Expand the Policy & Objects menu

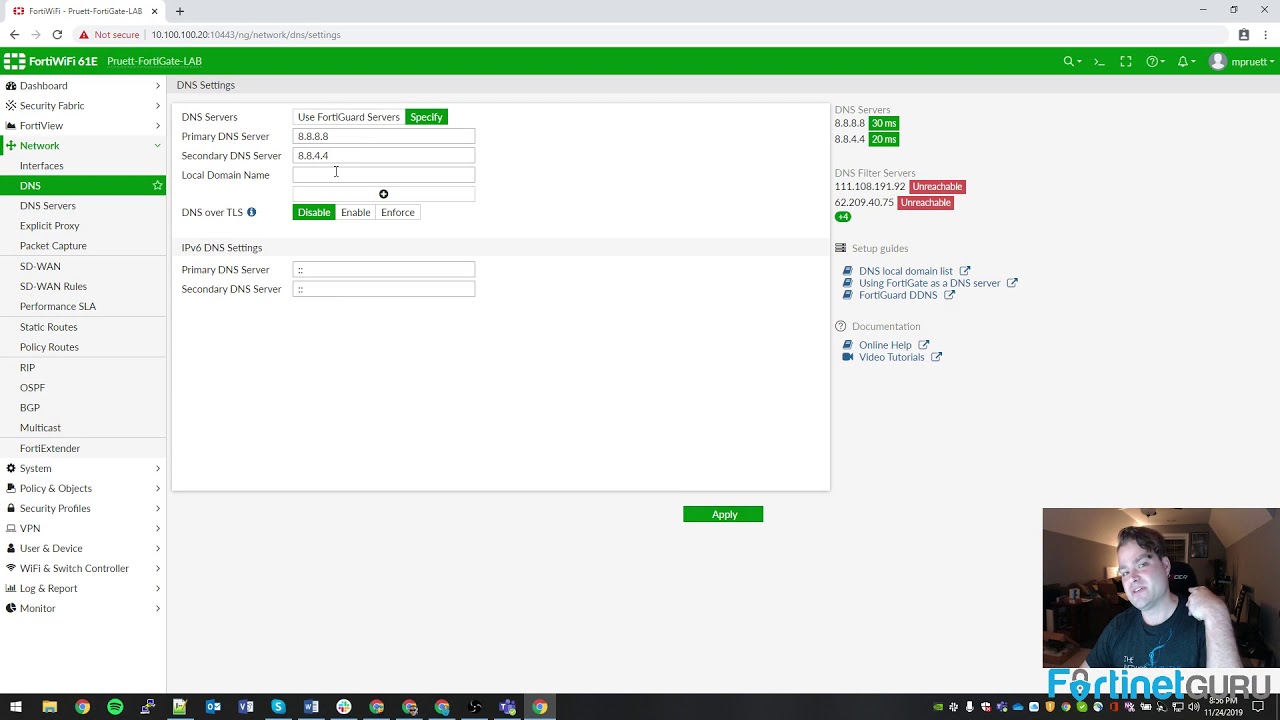pos(83,488)
